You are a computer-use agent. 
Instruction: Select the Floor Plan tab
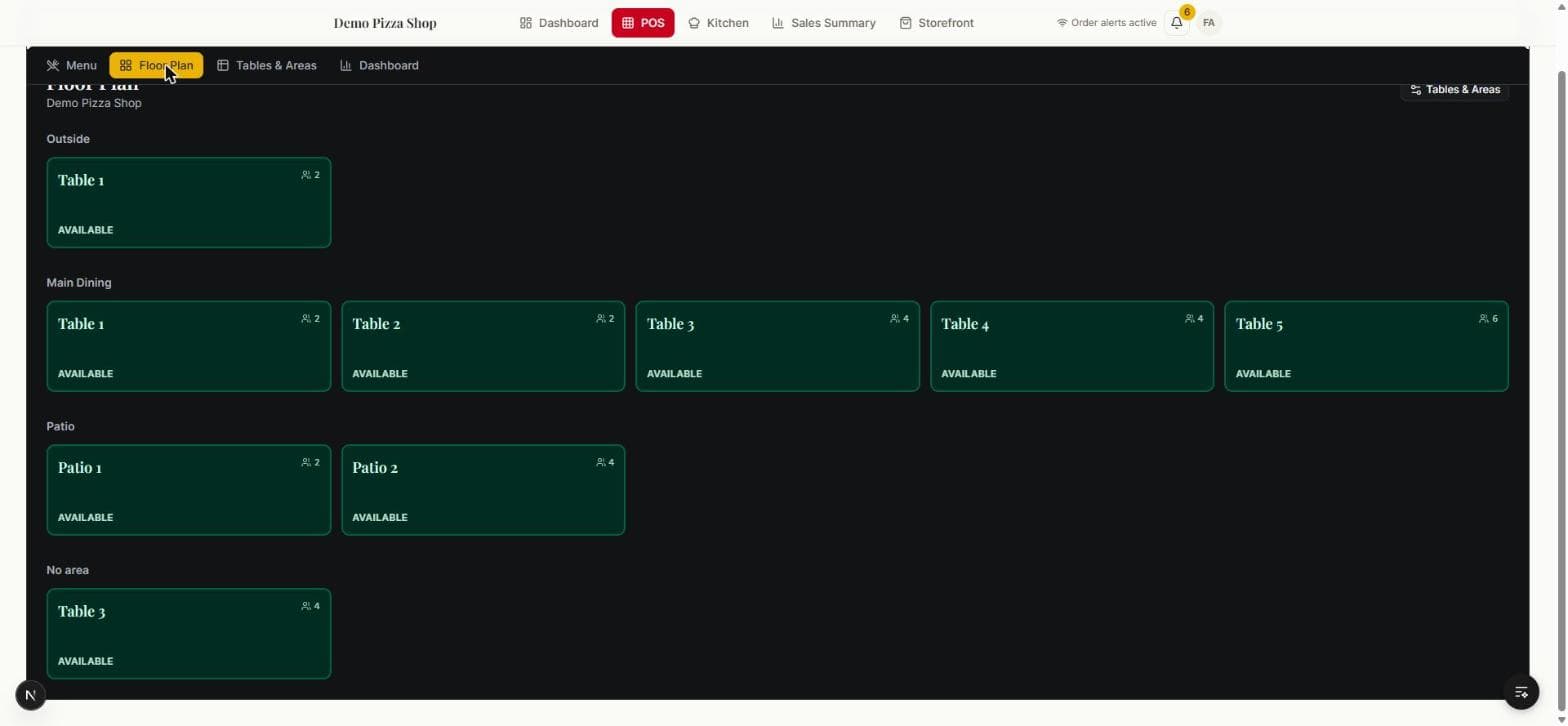click(x=156, y=66)
